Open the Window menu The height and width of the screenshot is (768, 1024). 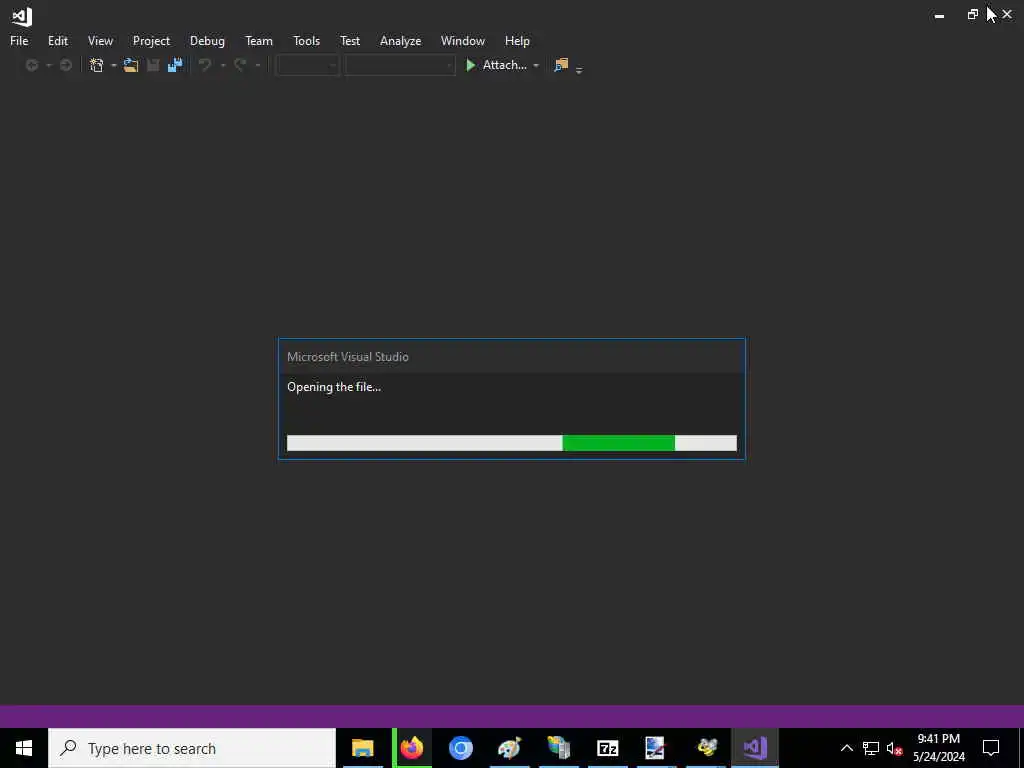(x=462, y=40)
